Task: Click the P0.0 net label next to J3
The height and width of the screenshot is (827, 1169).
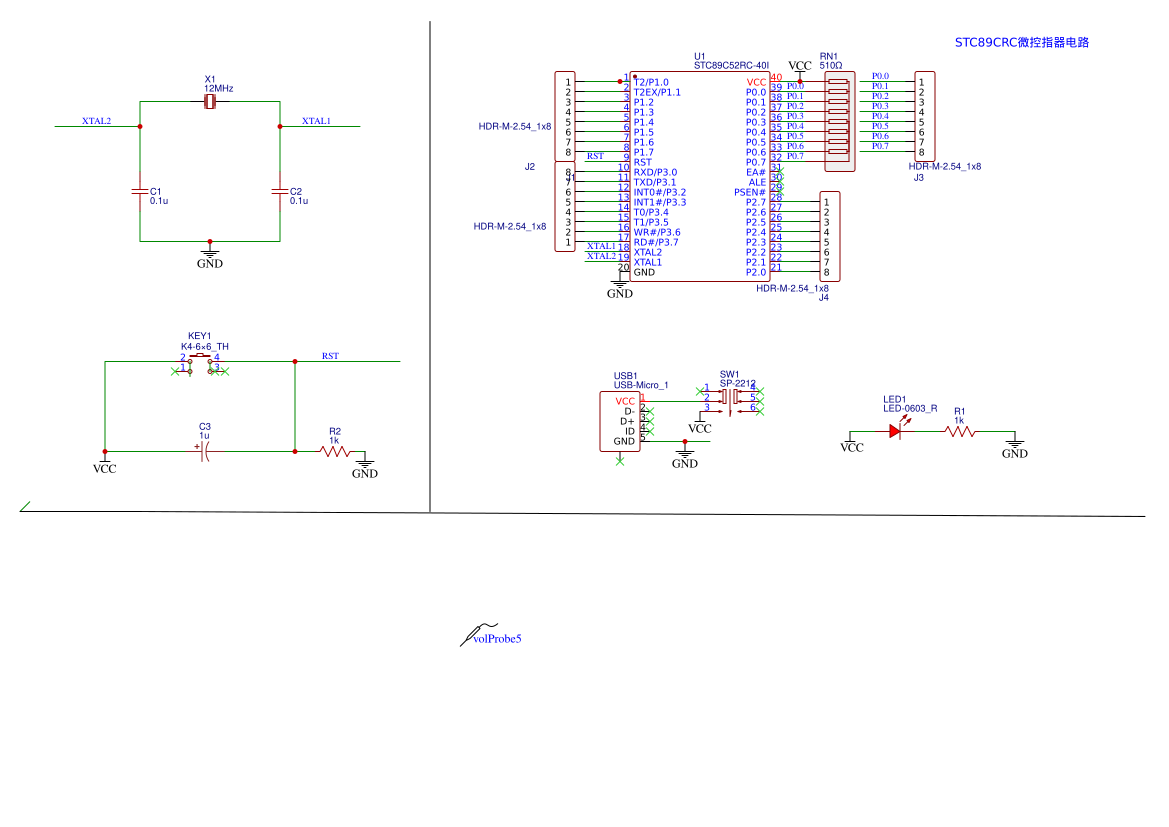Action: point(880,76)
